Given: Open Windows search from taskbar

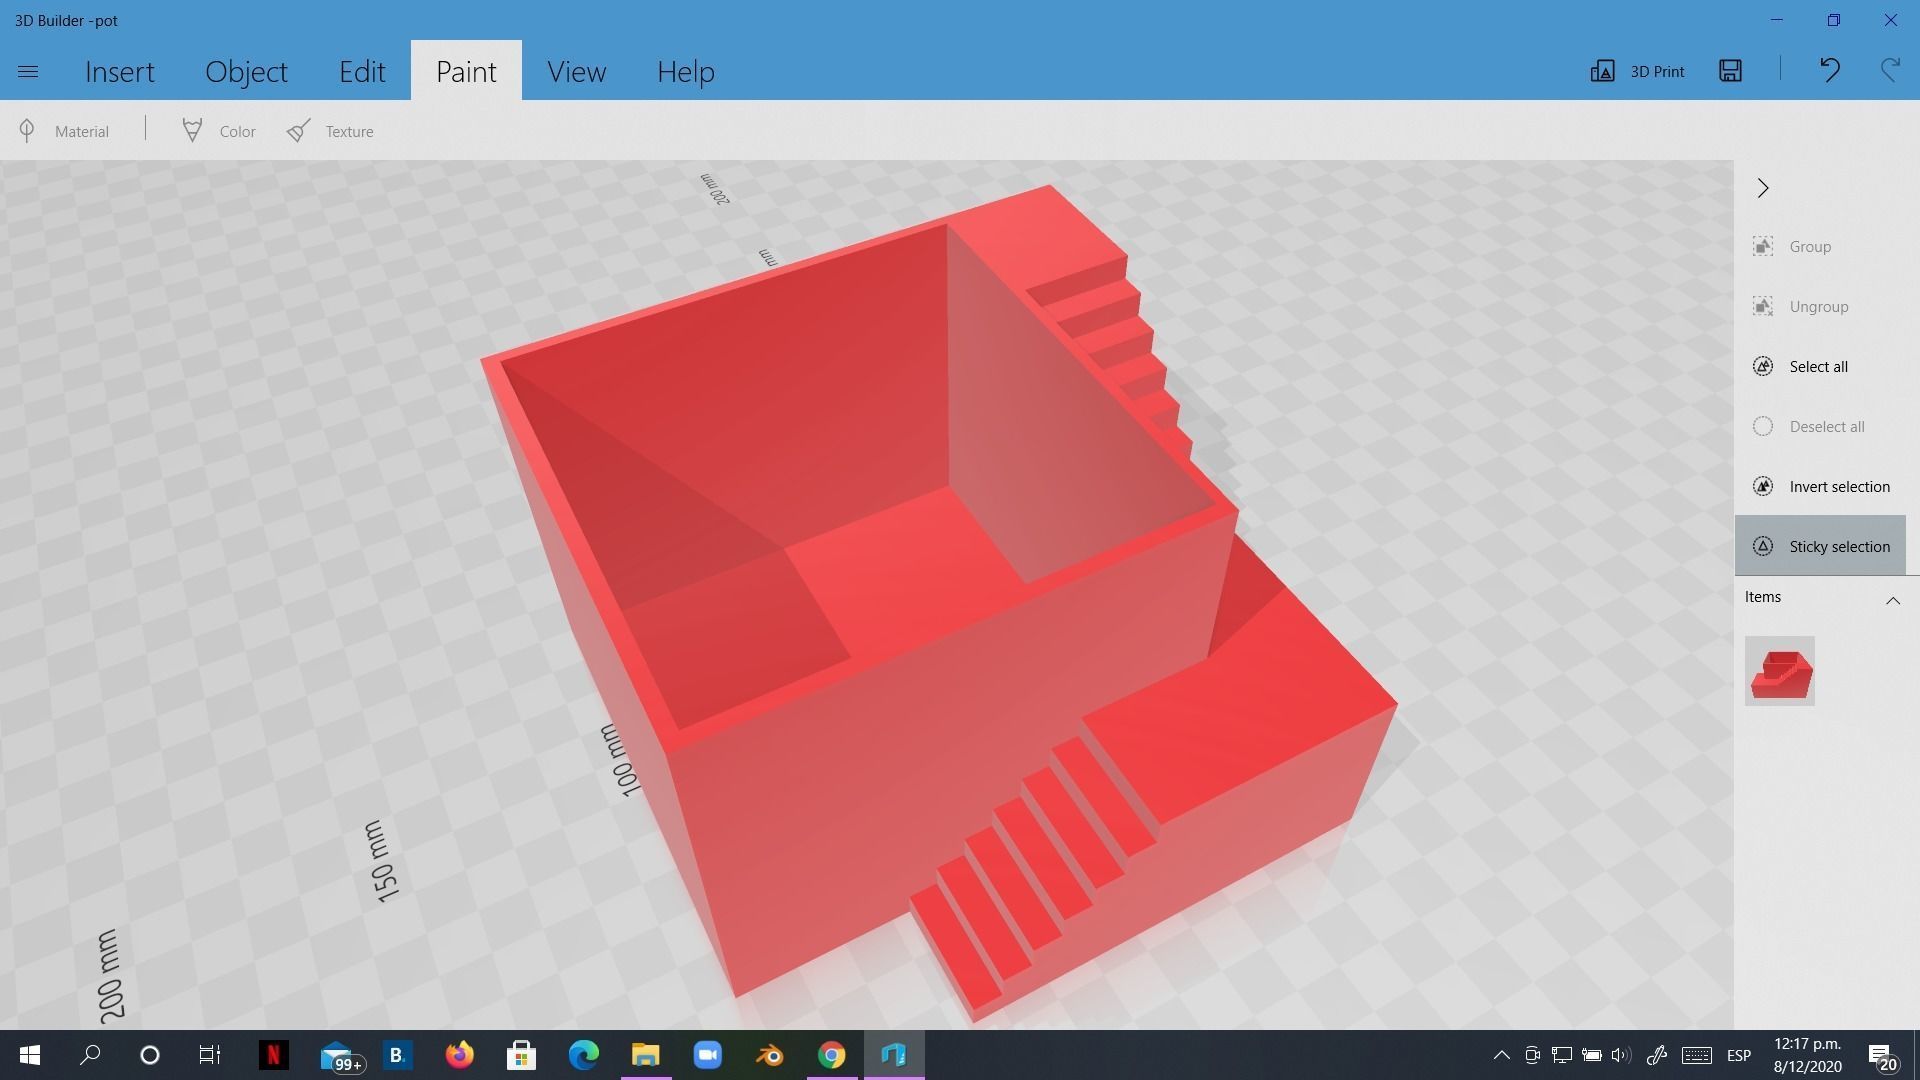Looking at the screenshot, I should pyautogui.click(x=90, y=1055).
